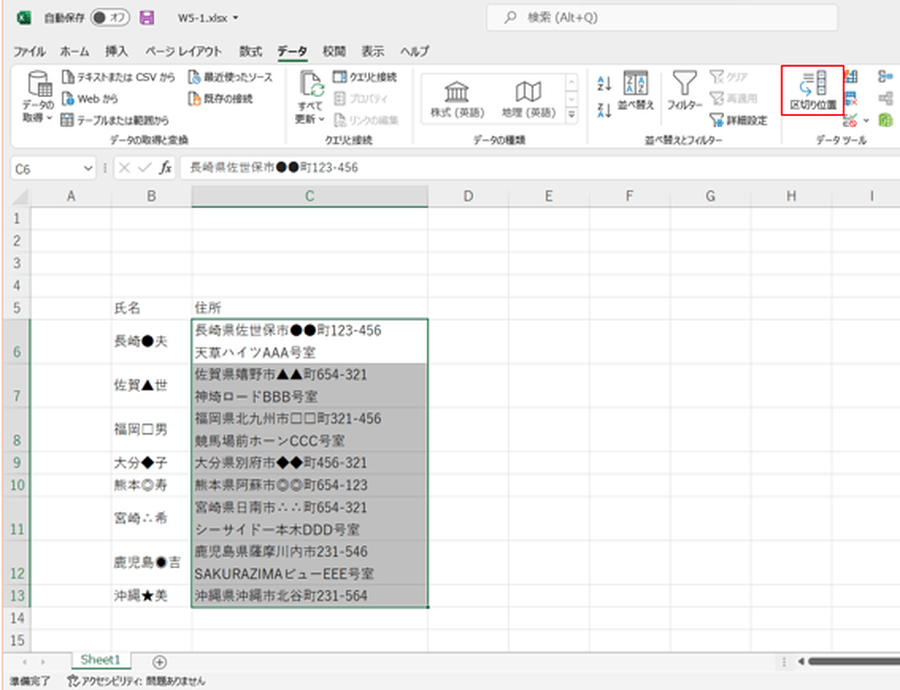Select column C header
Image resolution: width=900 pixels, height=690 pixels.
pos(309,196)
